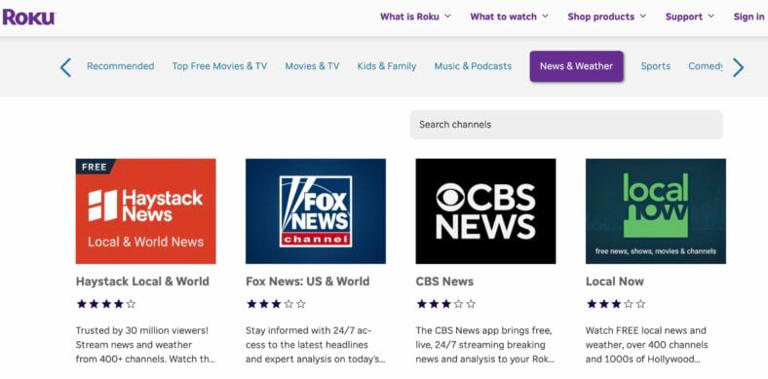
Task: Expand the Support menu
Action: pos(690,17)
